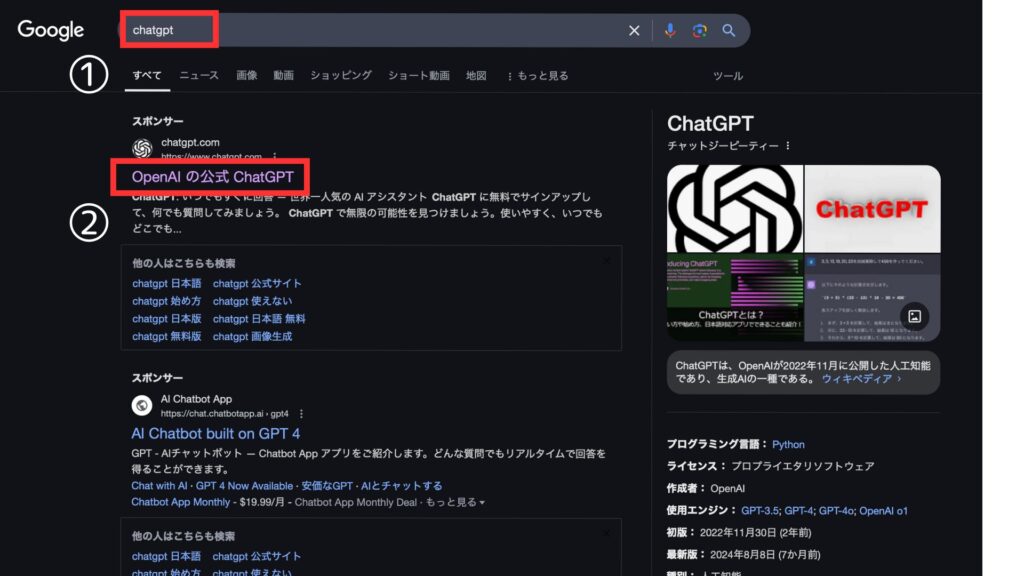Open the three-dot menu beside チャットジーピーティー
Viewport: 1024px width, 576px height.
[788, 146]
